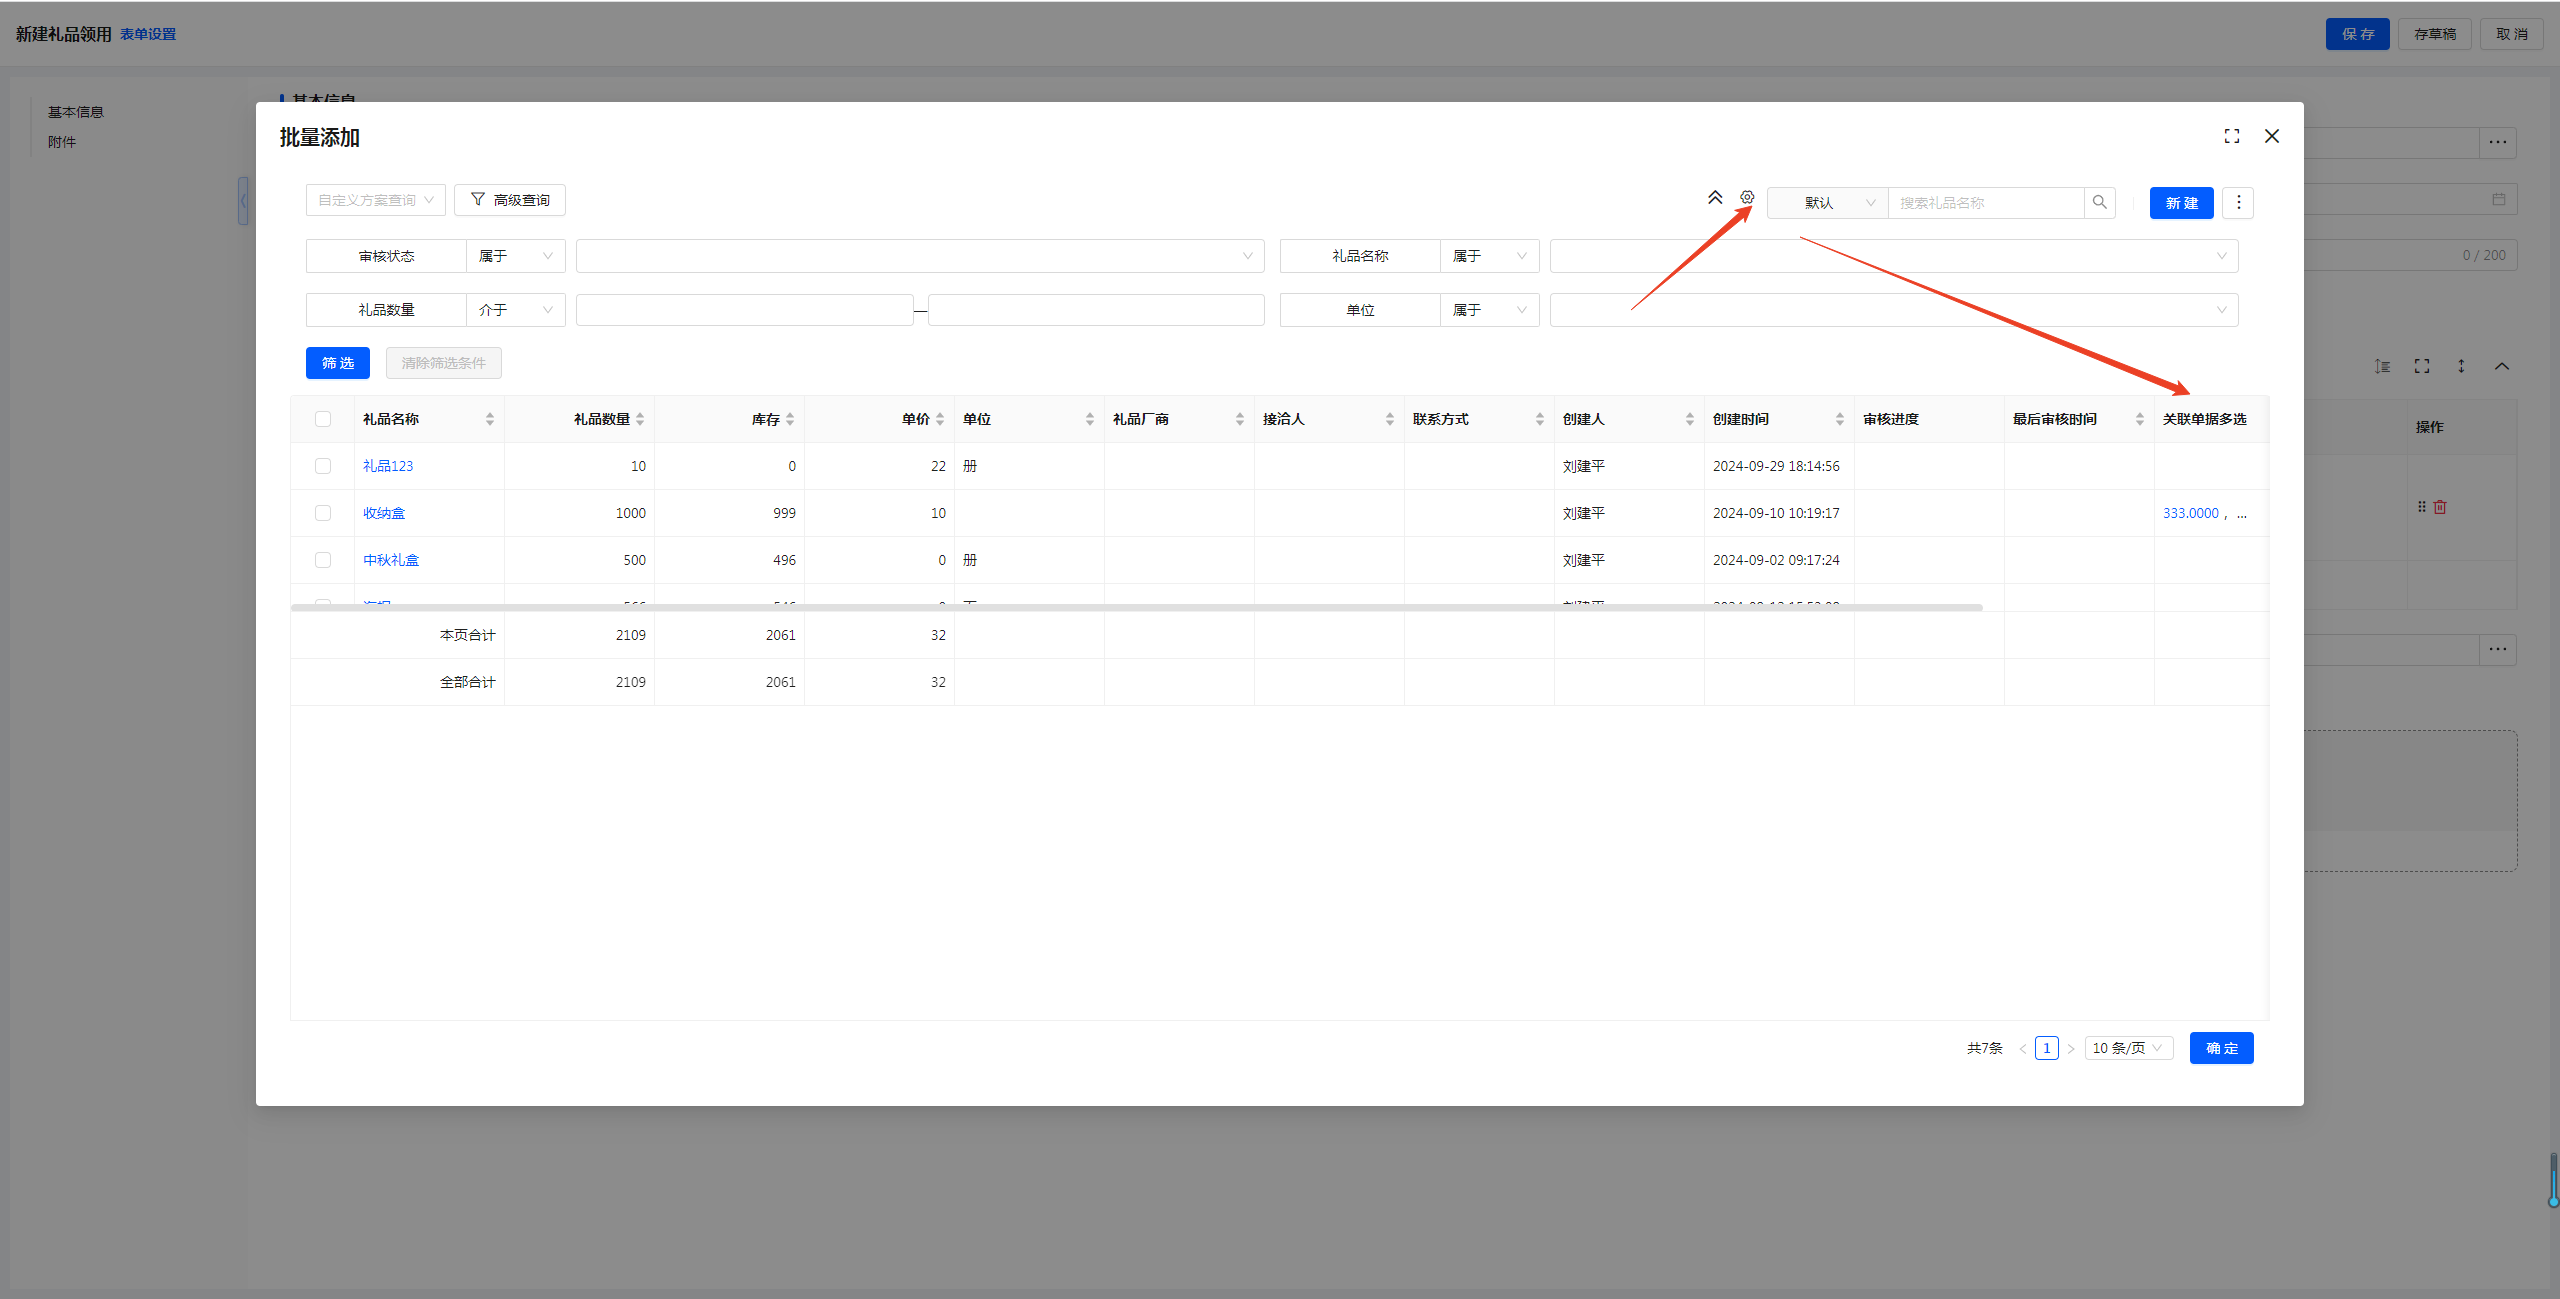Open column settings gear icon

coord(1747,197)
